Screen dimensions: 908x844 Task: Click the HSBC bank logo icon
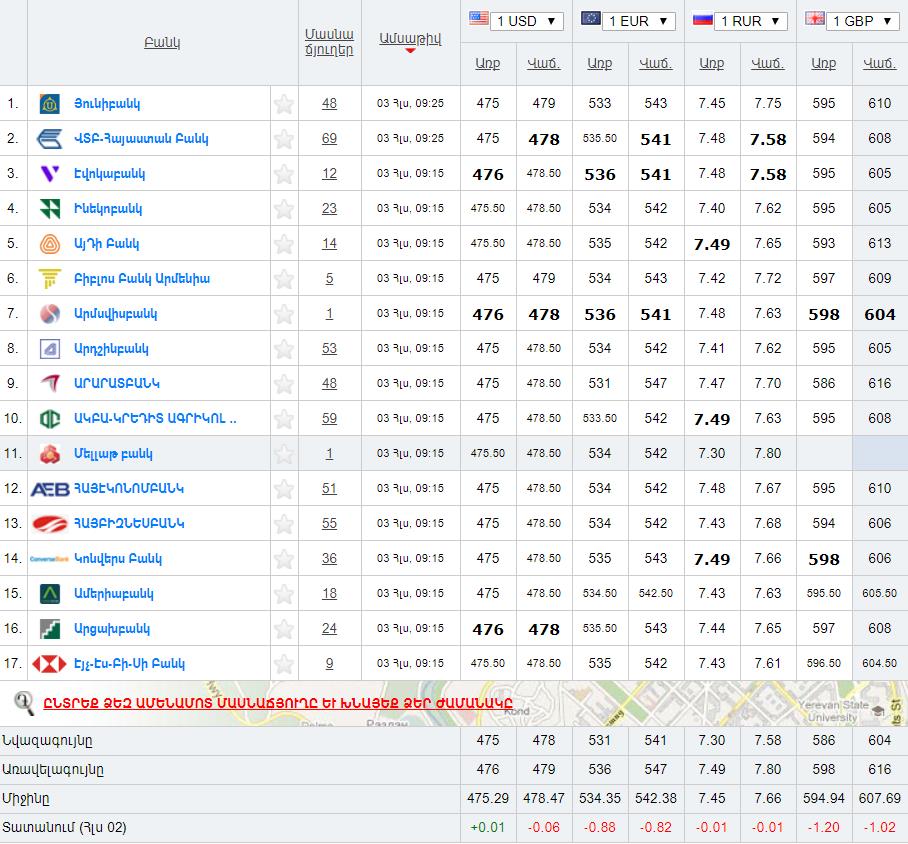pos(49,664)
